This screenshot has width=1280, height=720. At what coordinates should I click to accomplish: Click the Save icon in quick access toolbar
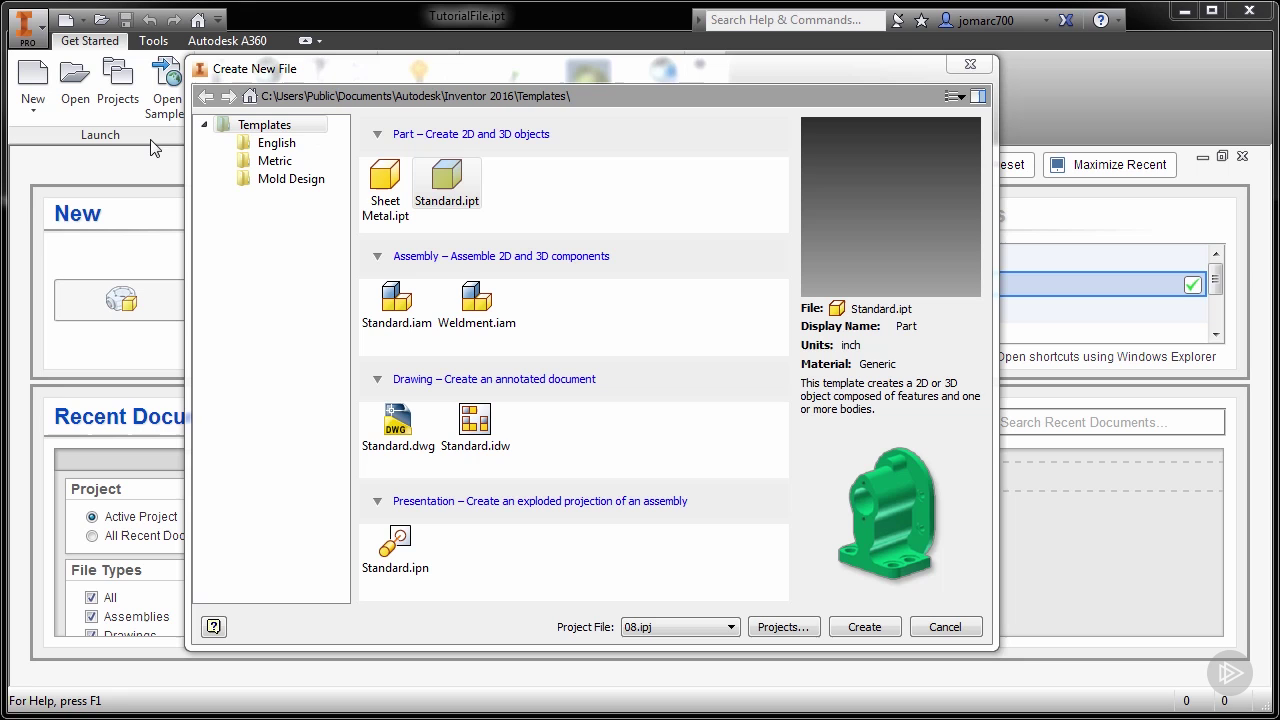coord(125,20)
